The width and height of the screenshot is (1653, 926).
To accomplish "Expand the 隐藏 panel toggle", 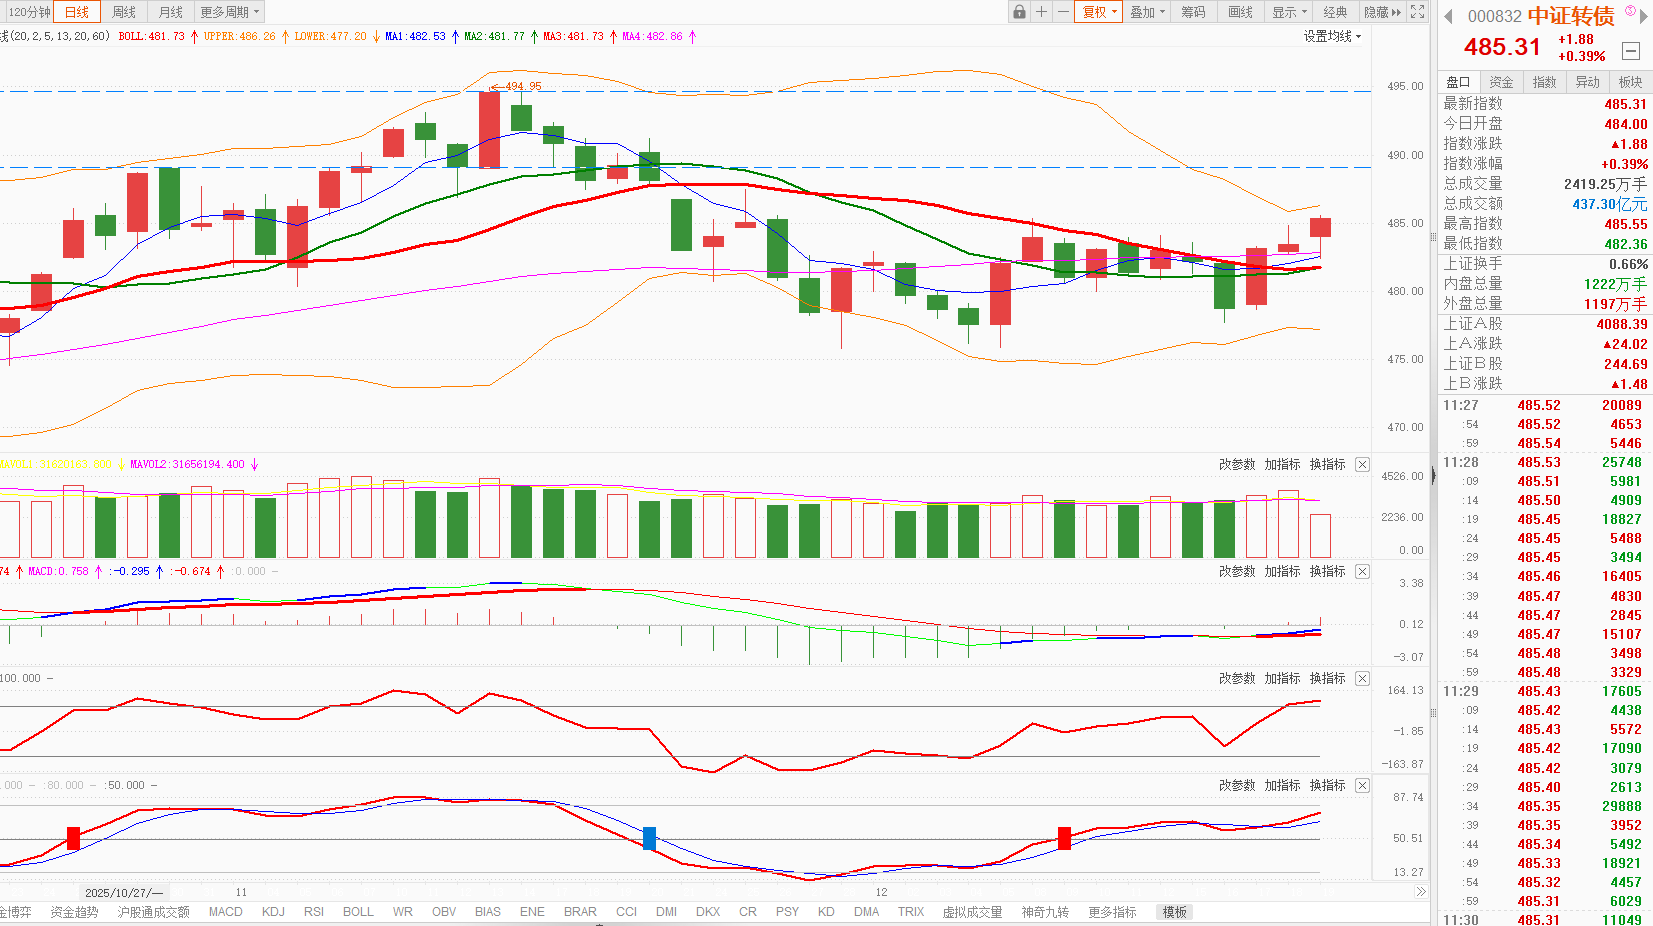I will click(1383, 12).
